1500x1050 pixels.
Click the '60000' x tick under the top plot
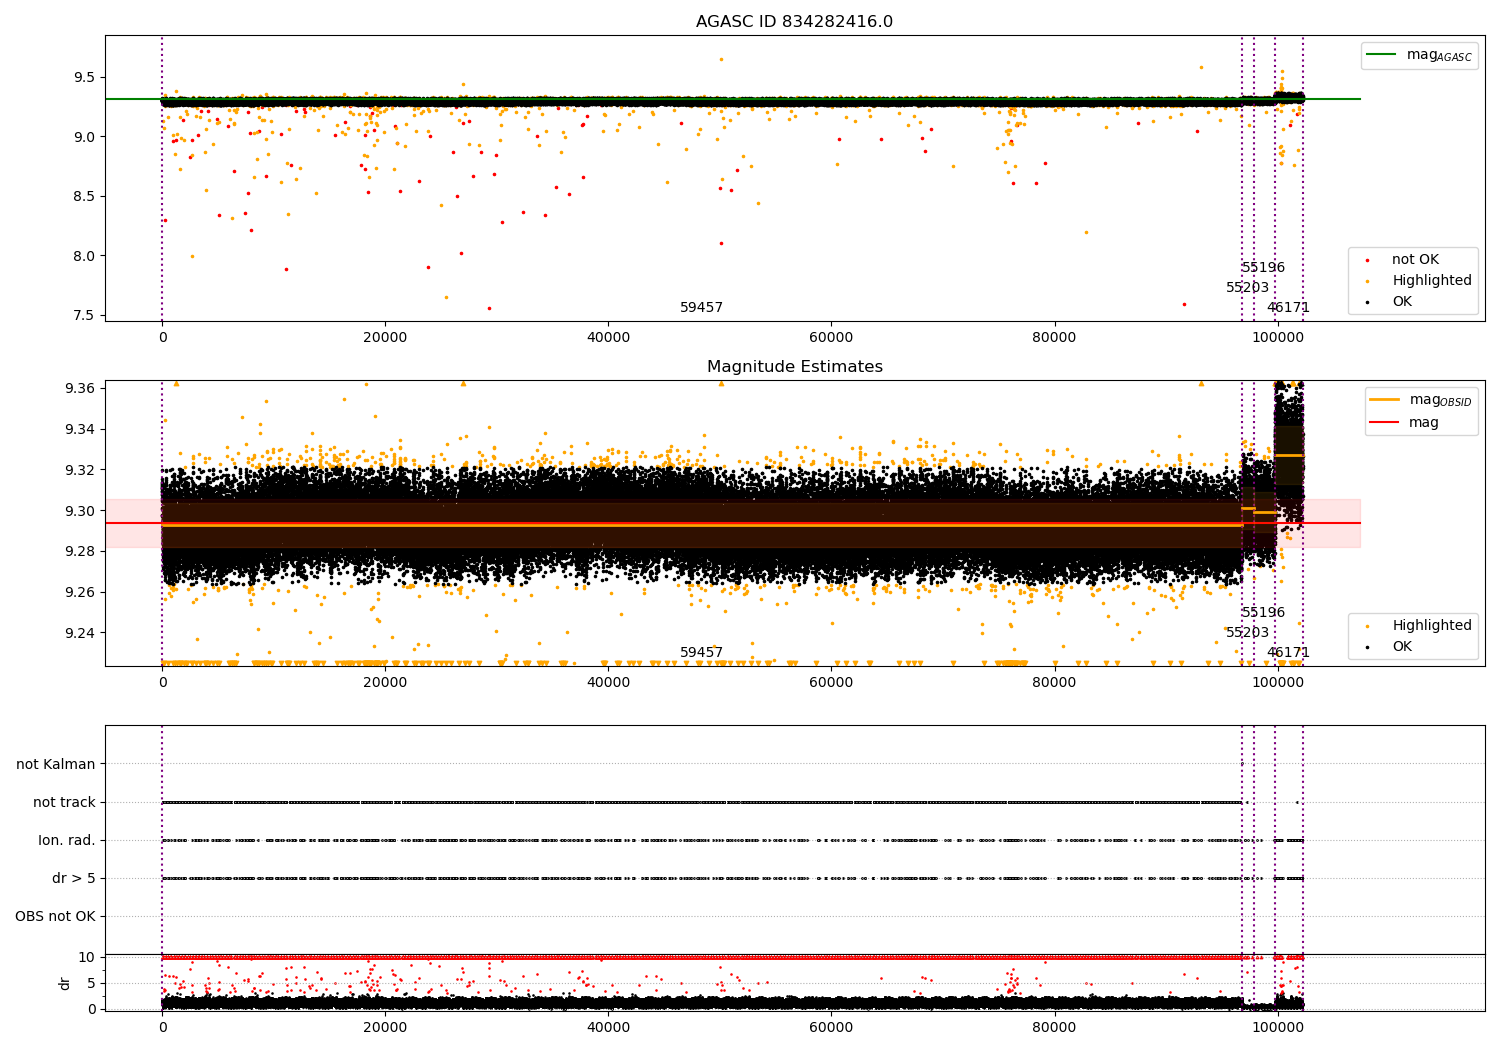pyautogui.click(x=831, y=337)
